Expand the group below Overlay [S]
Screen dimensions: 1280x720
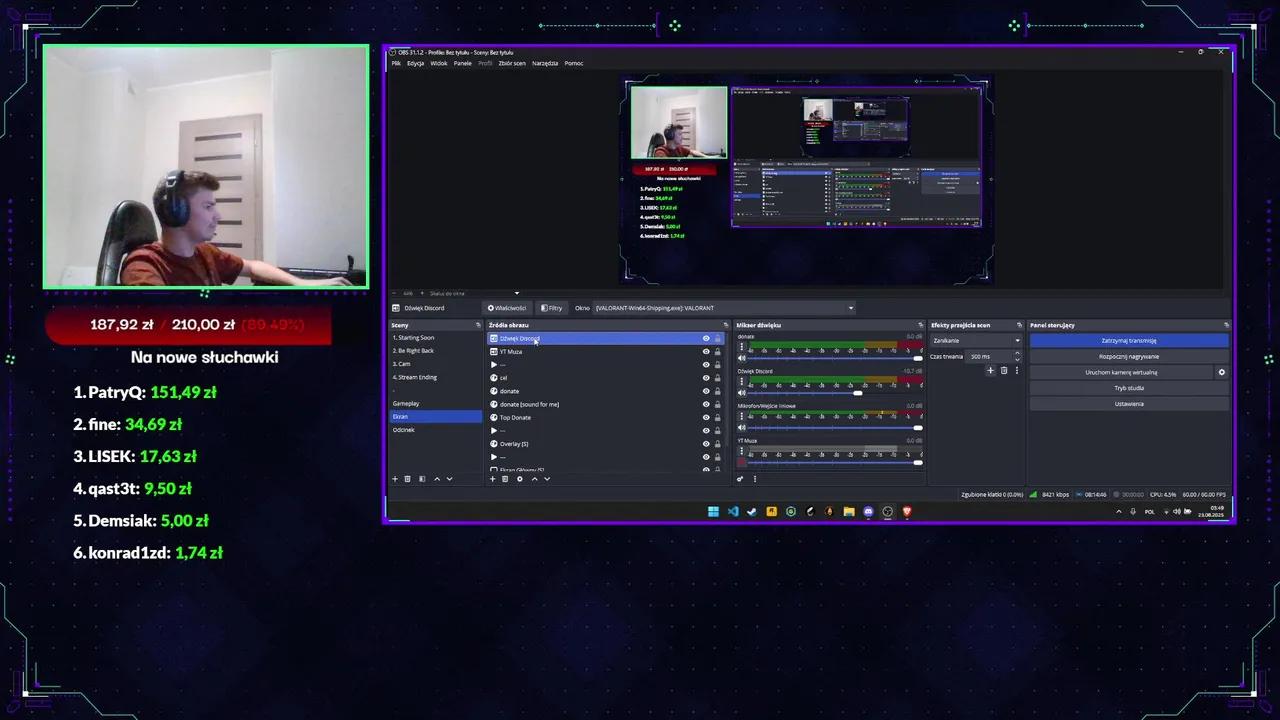(494, 457)
